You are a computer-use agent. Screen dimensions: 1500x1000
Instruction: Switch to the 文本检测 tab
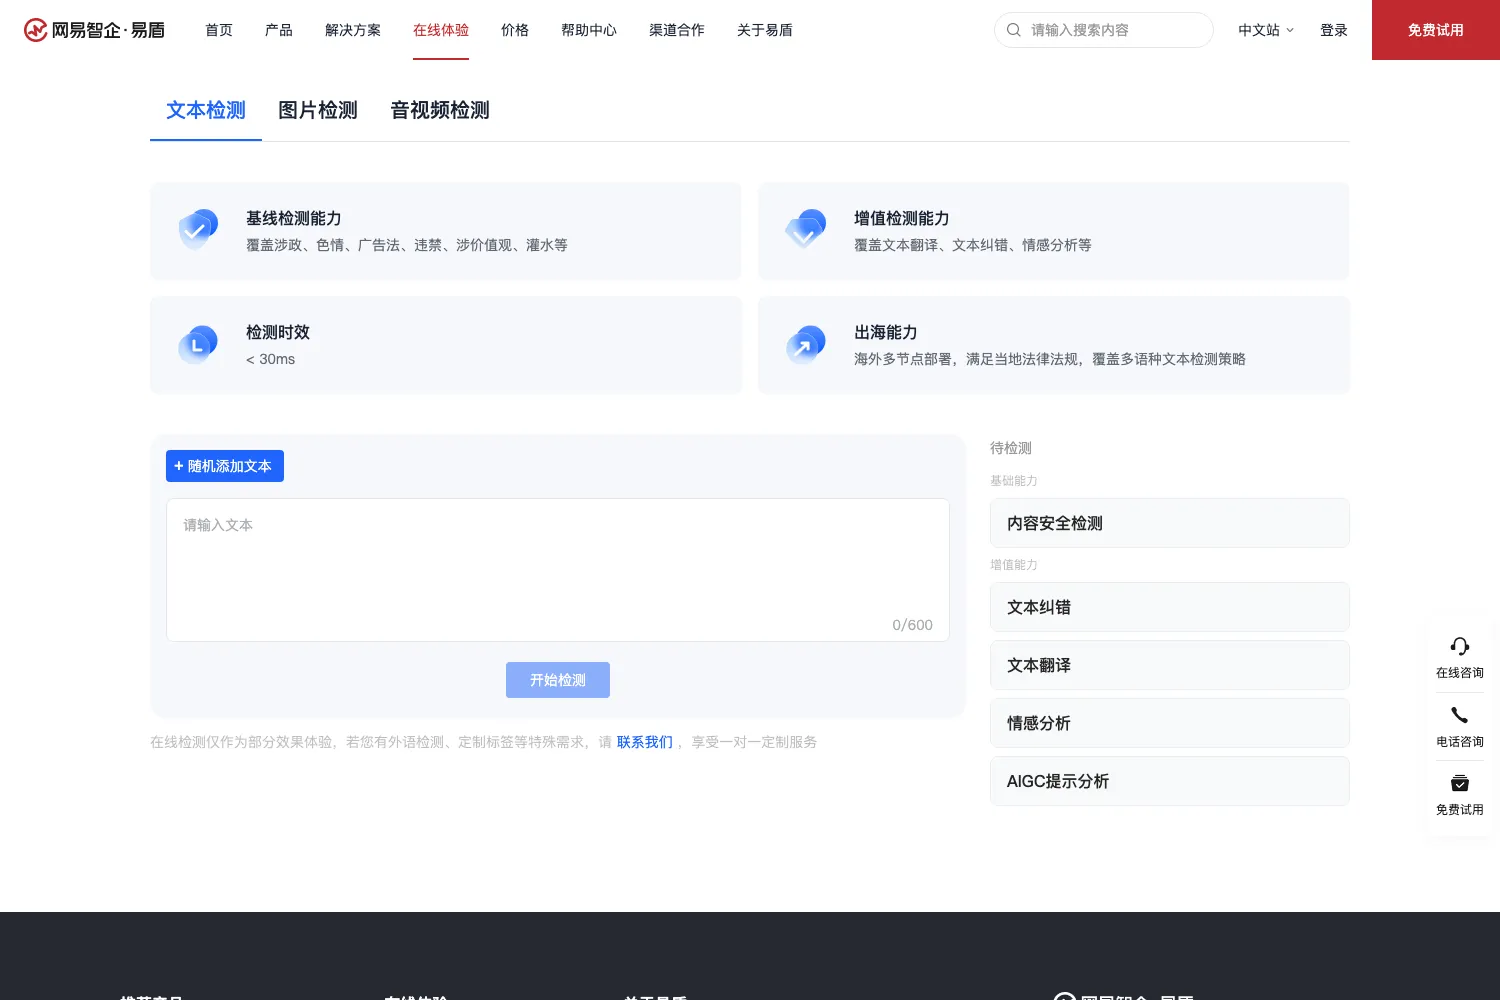(206, 110)
